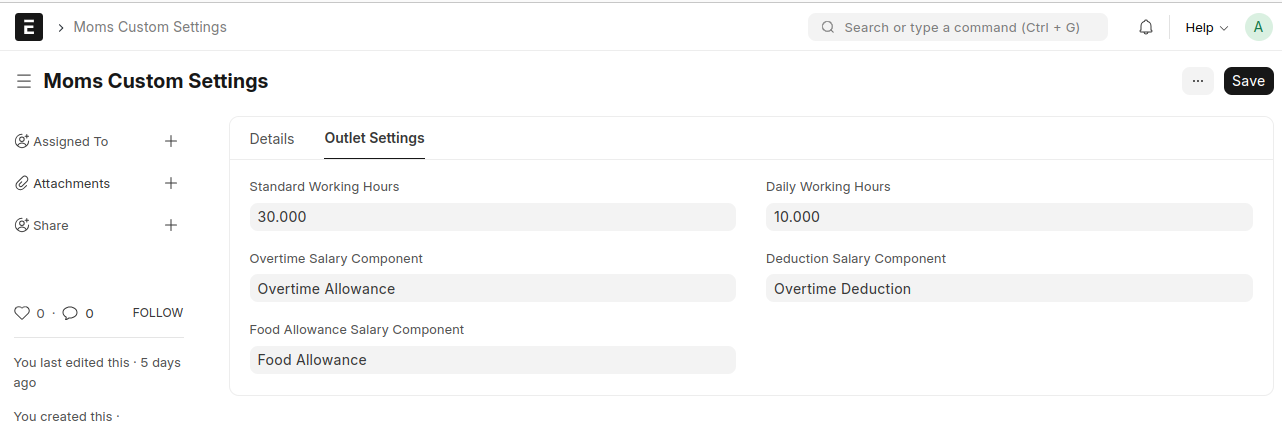Click plus icon next to Share
The height and width of the screenshot is (421, 1282).
pyautogui.click(x=171, y=225)
